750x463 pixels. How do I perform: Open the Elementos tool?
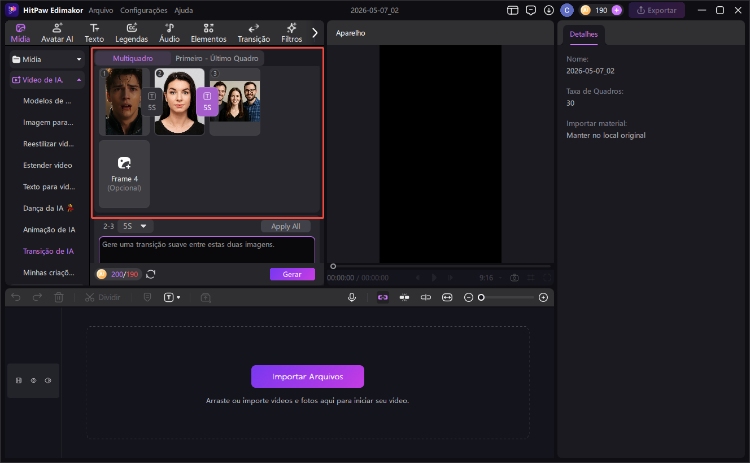point(209,33)
